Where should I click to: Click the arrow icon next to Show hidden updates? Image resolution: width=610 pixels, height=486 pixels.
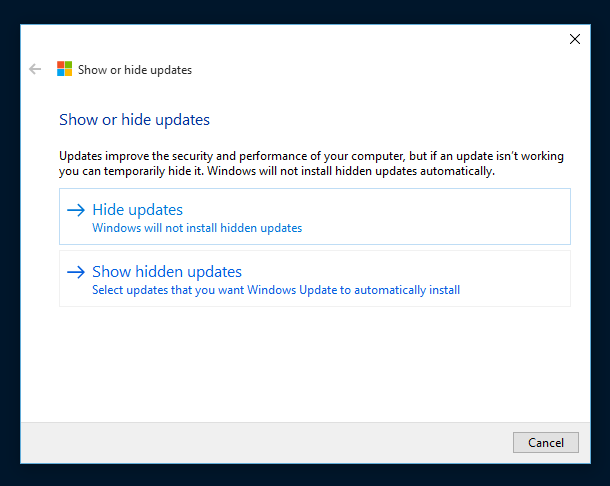click(76, 272)
